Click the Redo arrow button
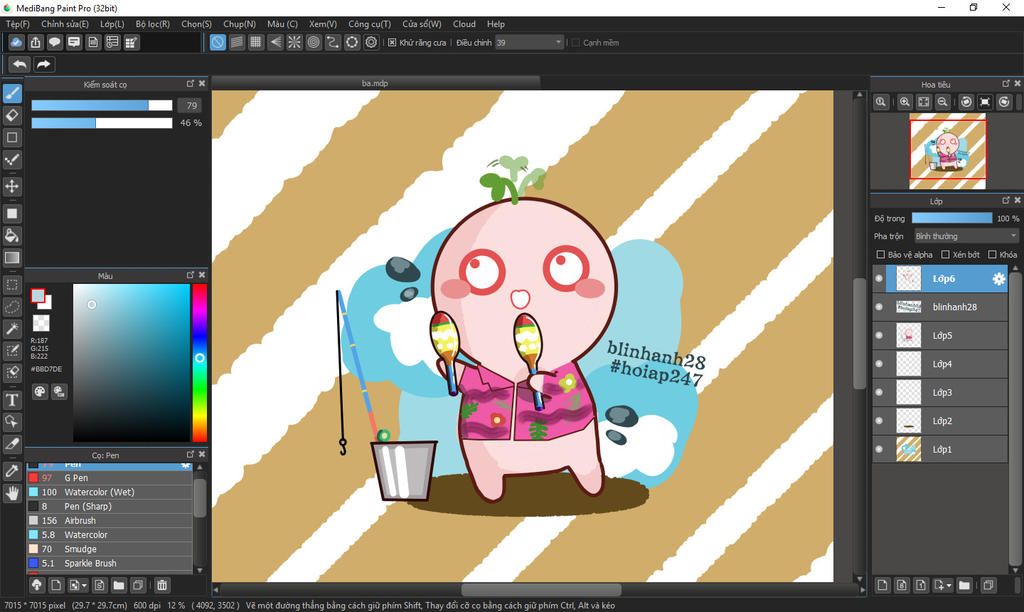1024x612 pixels. [44, 64]
